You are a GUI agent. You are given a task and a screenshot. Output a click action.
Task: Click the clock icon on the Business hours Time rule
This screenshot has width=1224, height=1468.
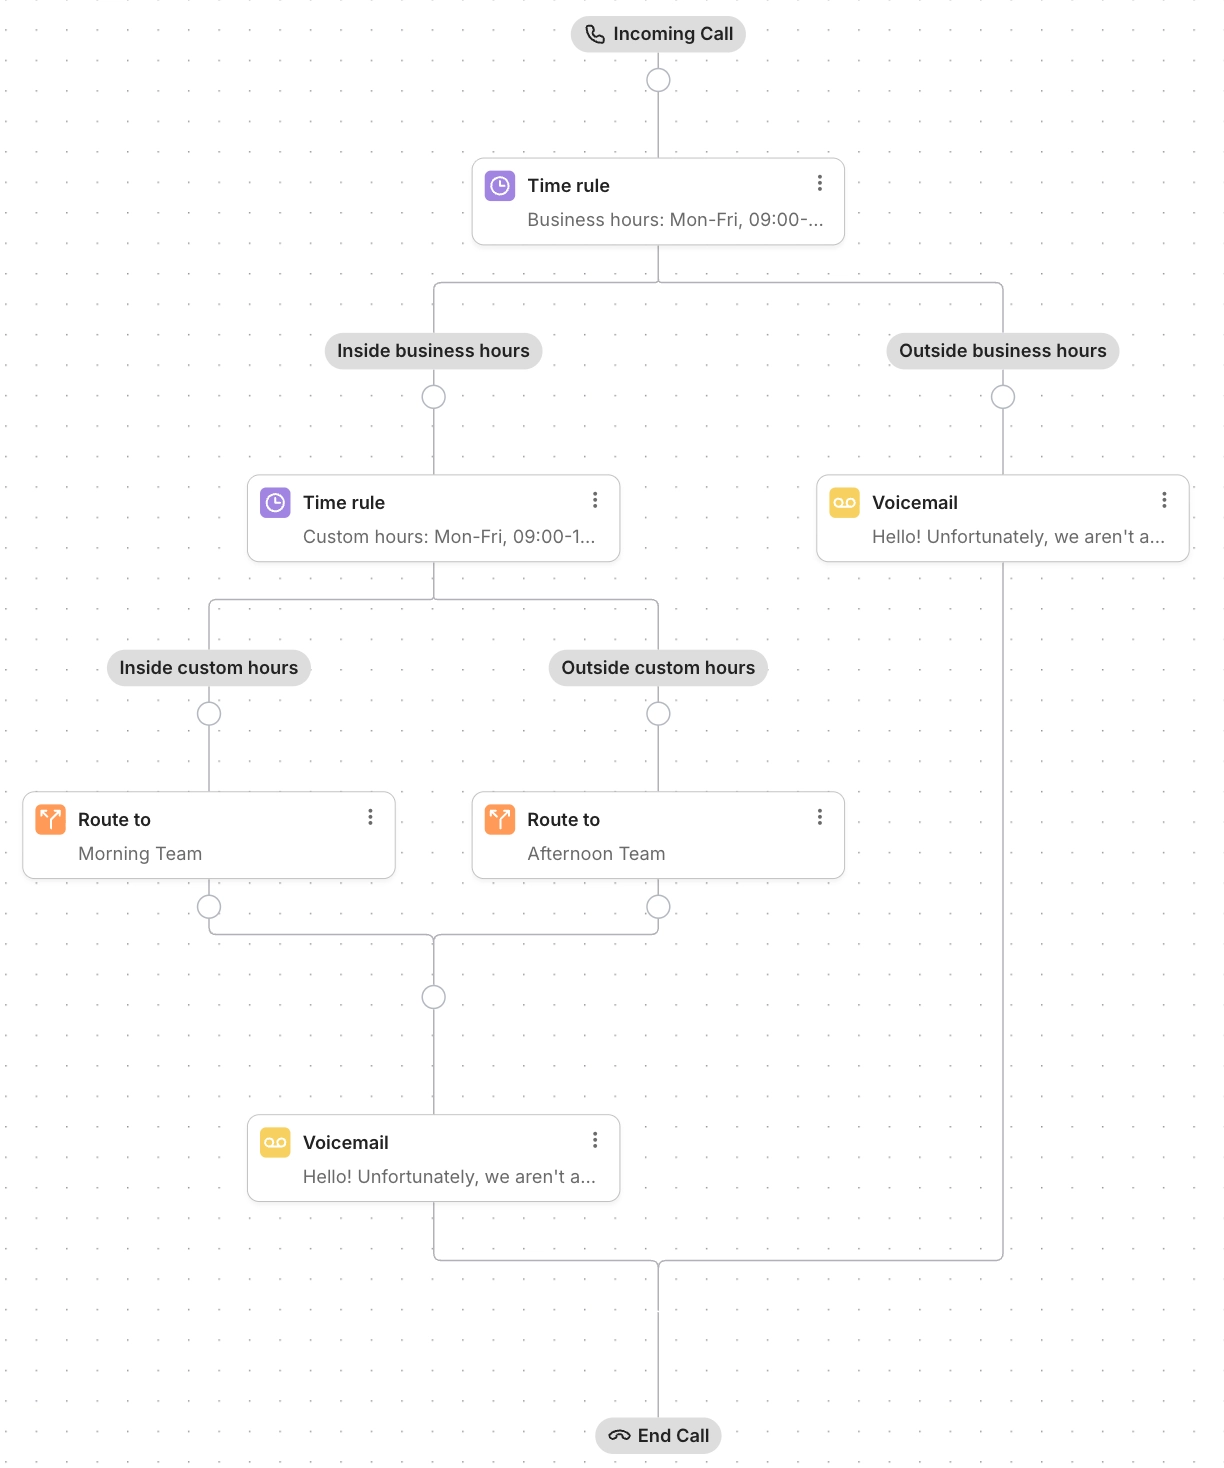pos(498,185)
